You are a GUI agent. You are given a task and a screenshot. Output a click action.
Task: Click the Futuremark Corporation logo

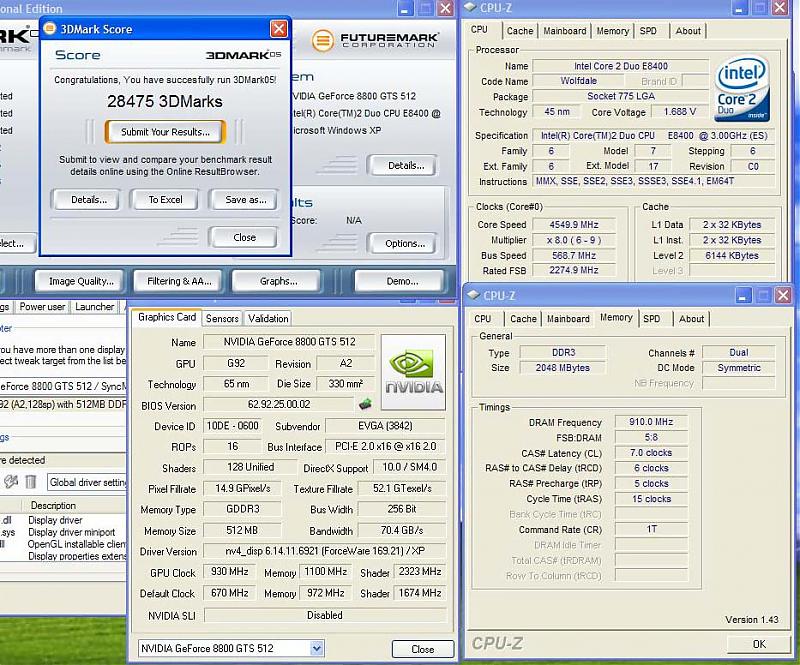375,40
